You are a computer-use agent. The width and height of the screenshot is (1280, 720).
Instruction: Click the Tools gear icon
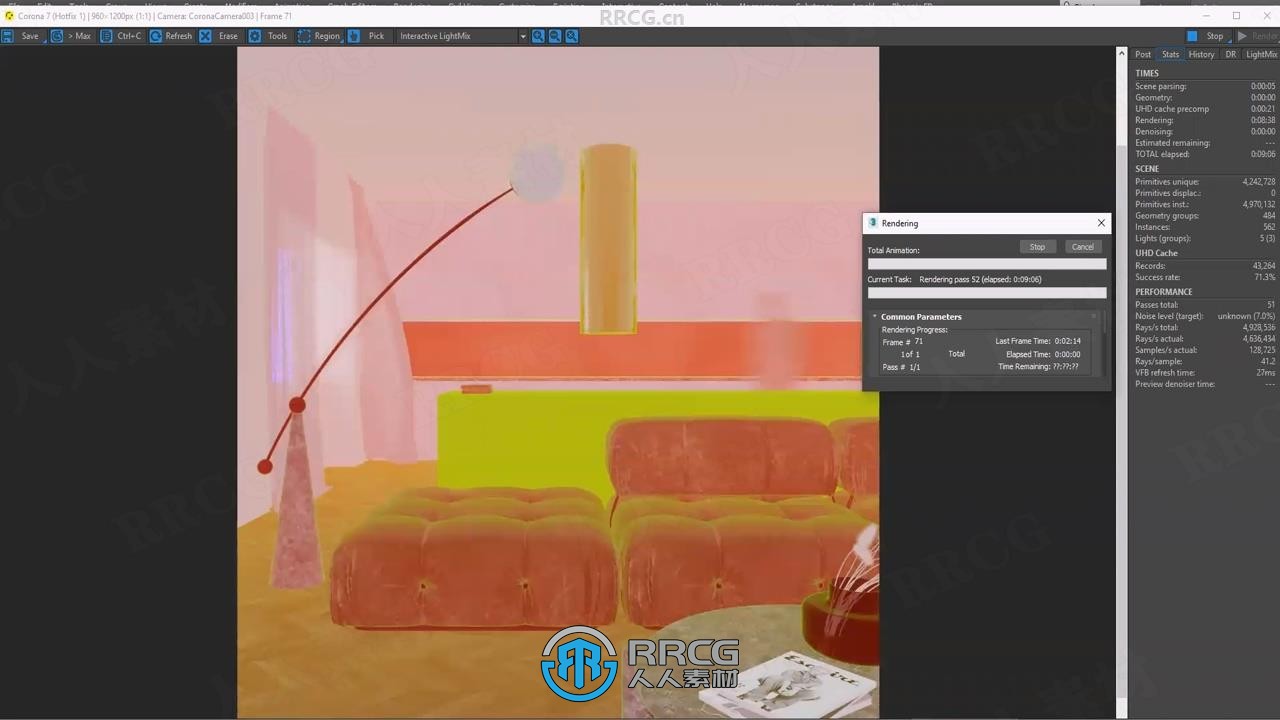pyautogui.click(x=255, y=36)
